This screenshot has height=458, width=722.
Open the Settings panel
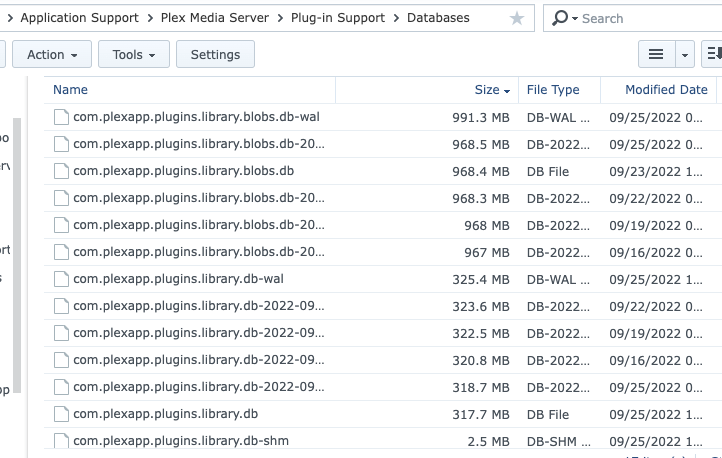215,55
